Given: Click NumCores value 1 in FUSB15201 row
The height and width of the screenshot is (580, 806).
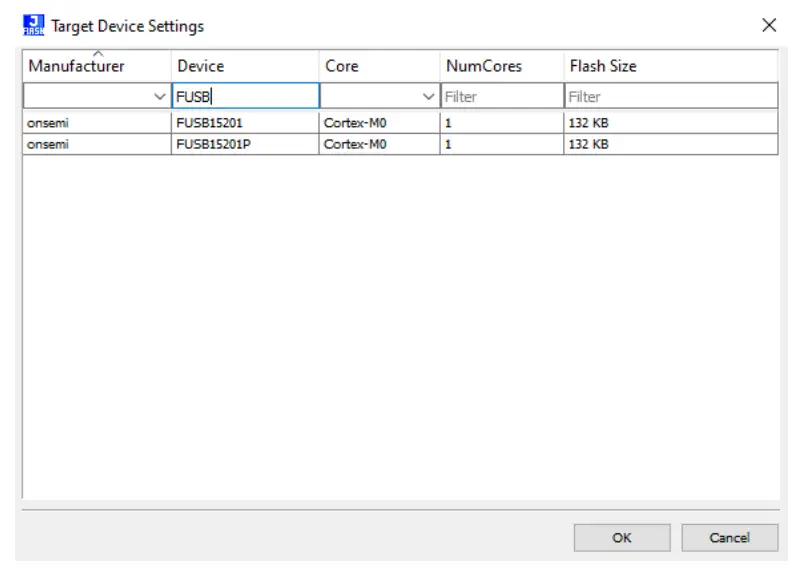Looking at the screenshot, I should coord(502,123).
